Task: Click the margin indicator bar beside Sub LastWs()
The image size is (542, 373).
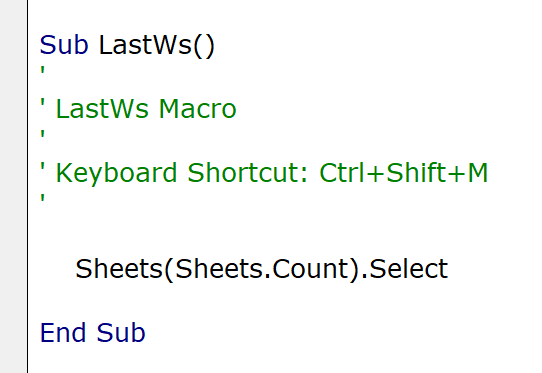Action: point(13,45)
